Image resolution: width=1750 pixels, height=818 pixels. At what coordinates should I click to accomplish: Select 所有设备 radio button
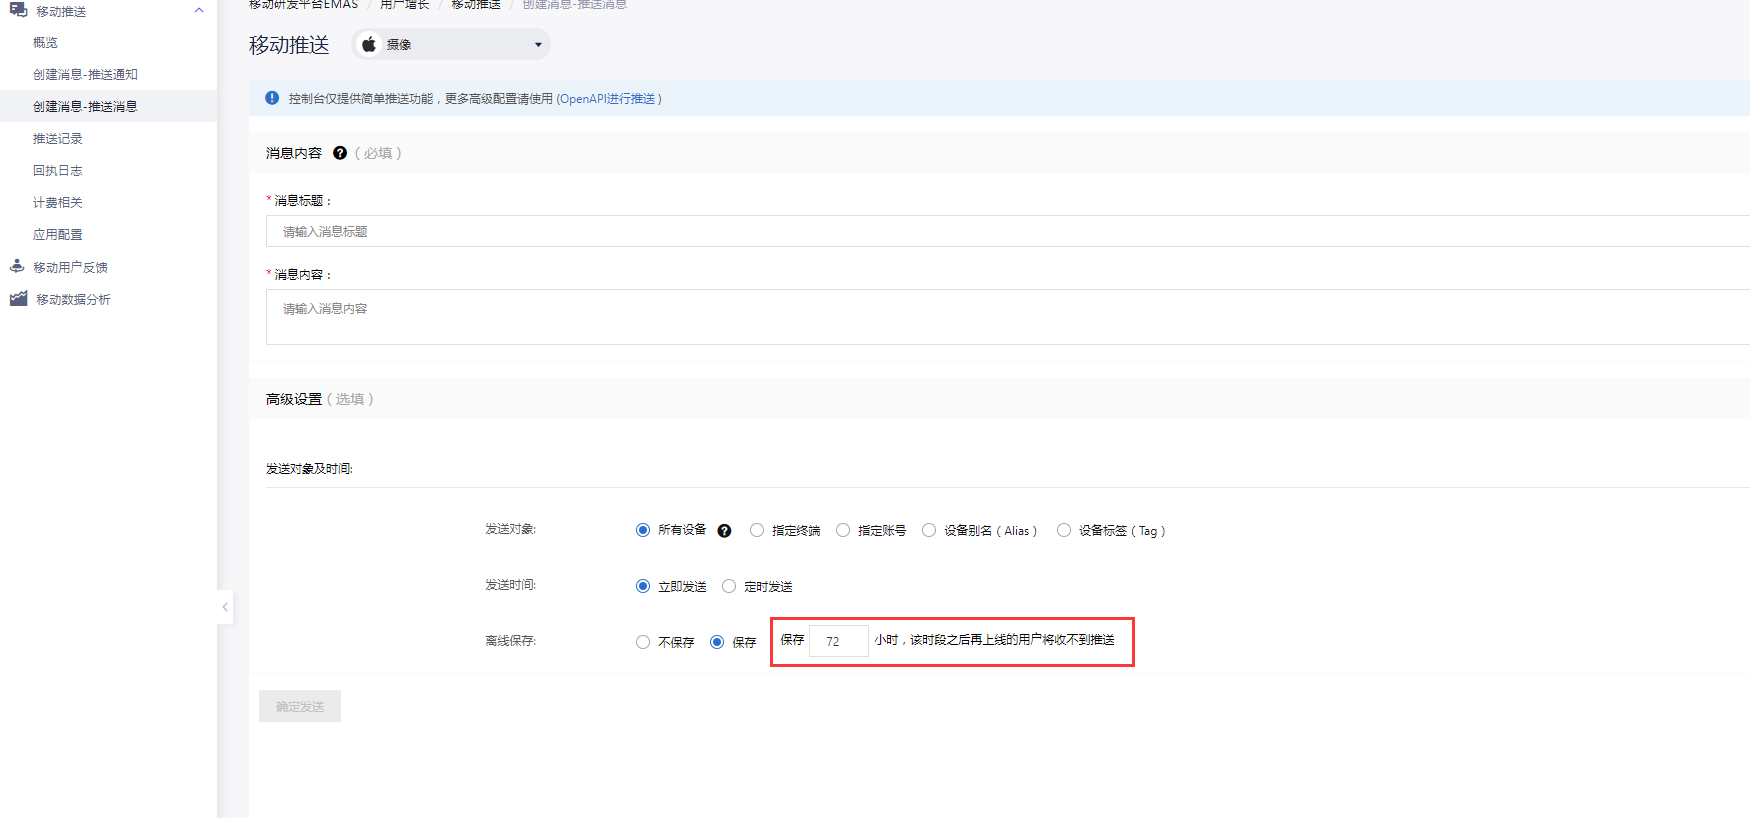coord(643,530)
